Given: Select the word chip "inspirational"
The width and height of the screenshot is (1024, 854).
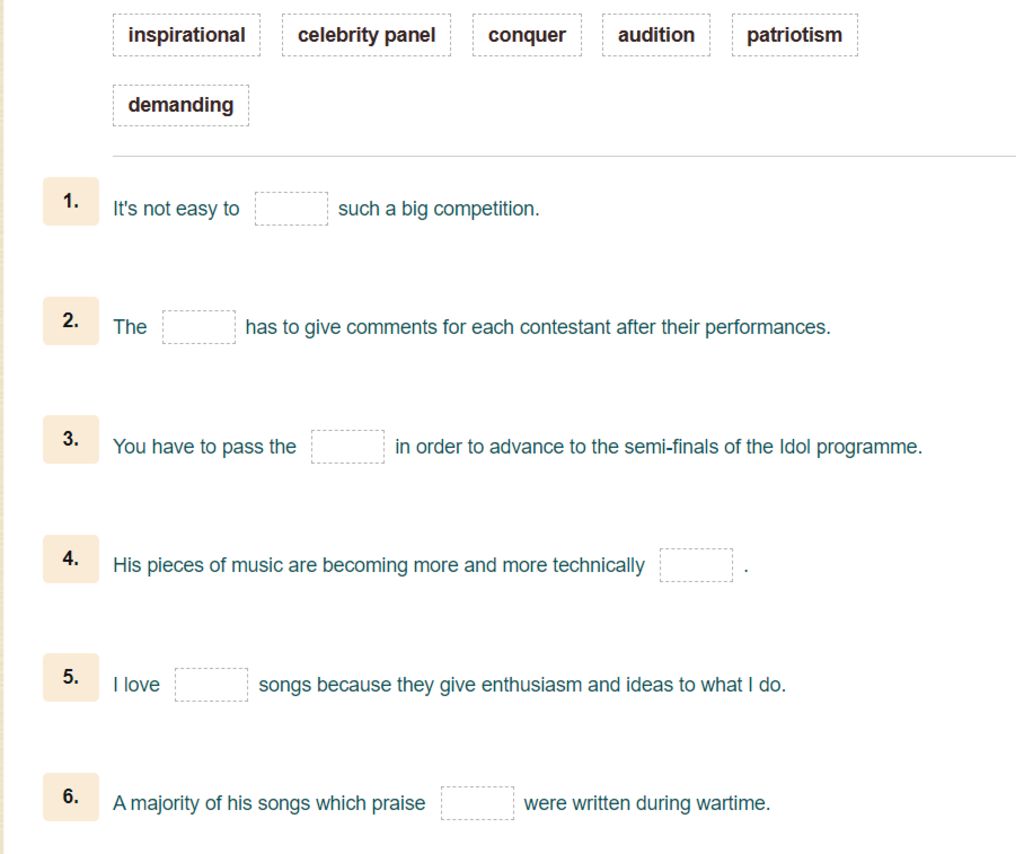Looking at the screenshot, I should point(186,35).
